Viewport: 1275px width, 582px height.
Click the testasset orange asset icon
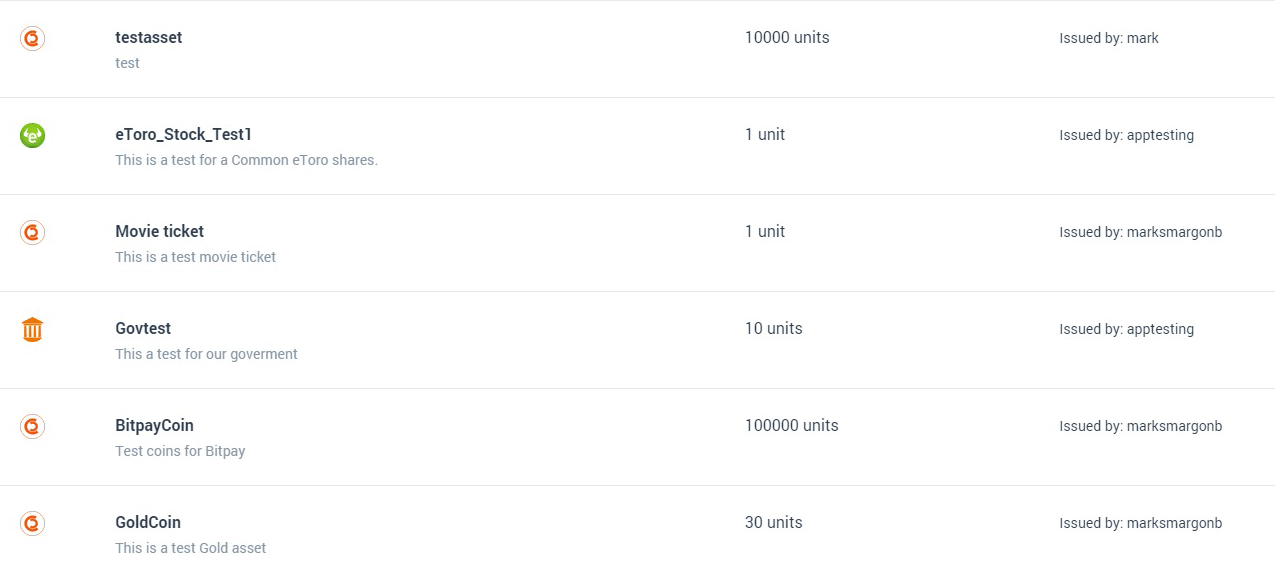pos(33,38)
